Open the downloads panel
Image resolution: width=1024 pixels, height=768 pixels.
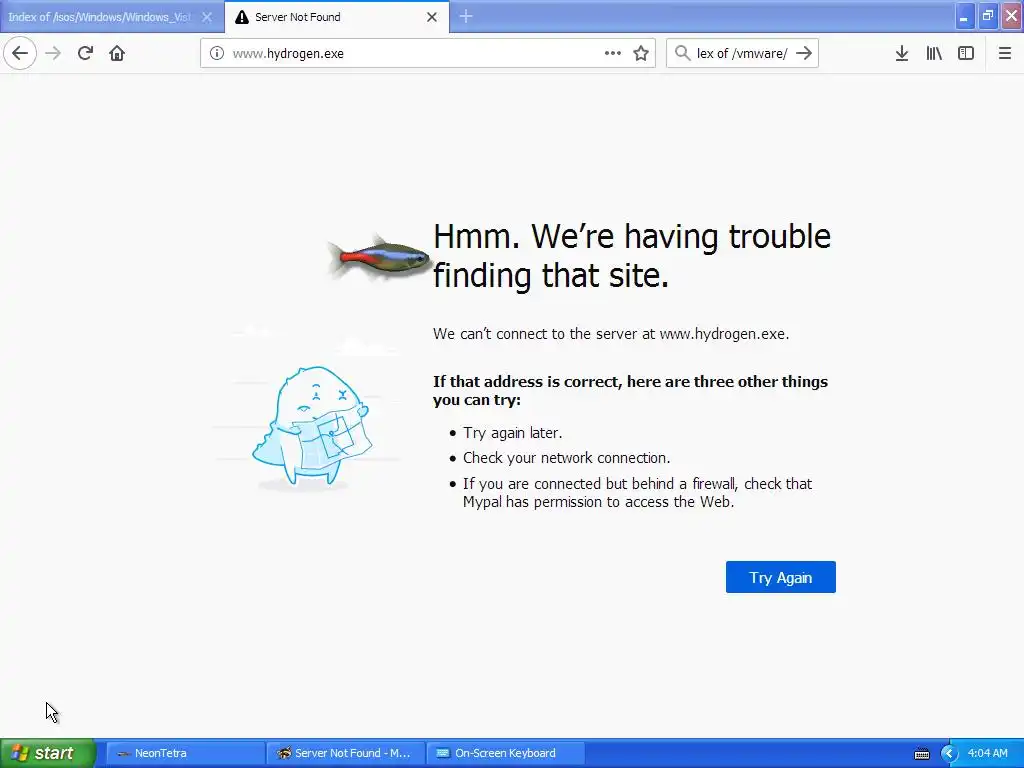[x=902, y=54]
